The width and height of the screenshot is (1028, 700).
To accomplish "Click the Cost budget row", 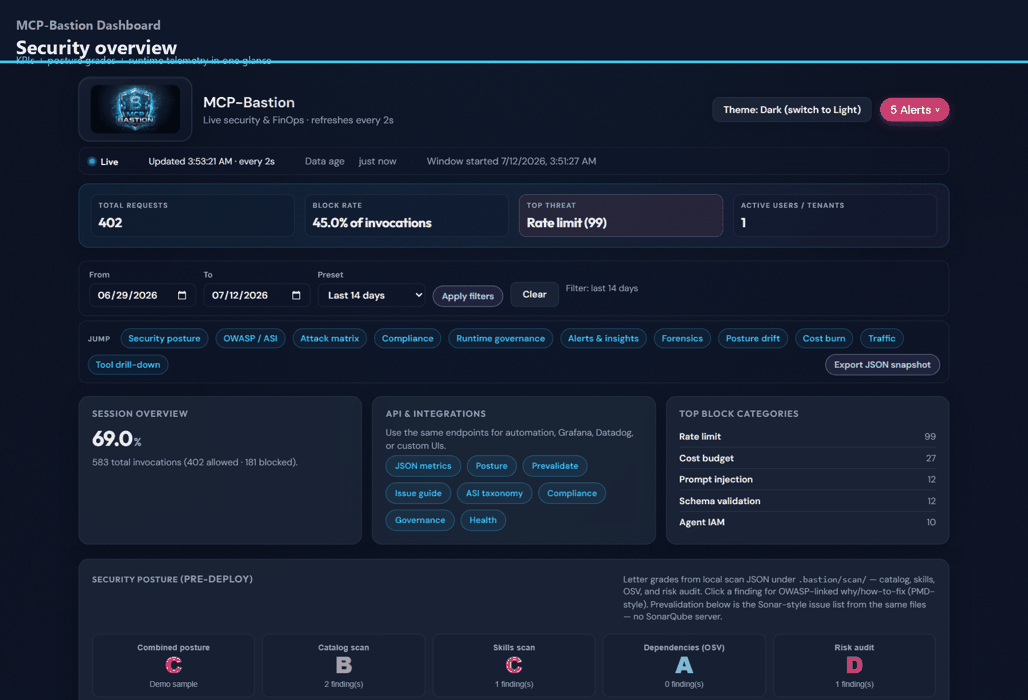I will pos(807,458).
